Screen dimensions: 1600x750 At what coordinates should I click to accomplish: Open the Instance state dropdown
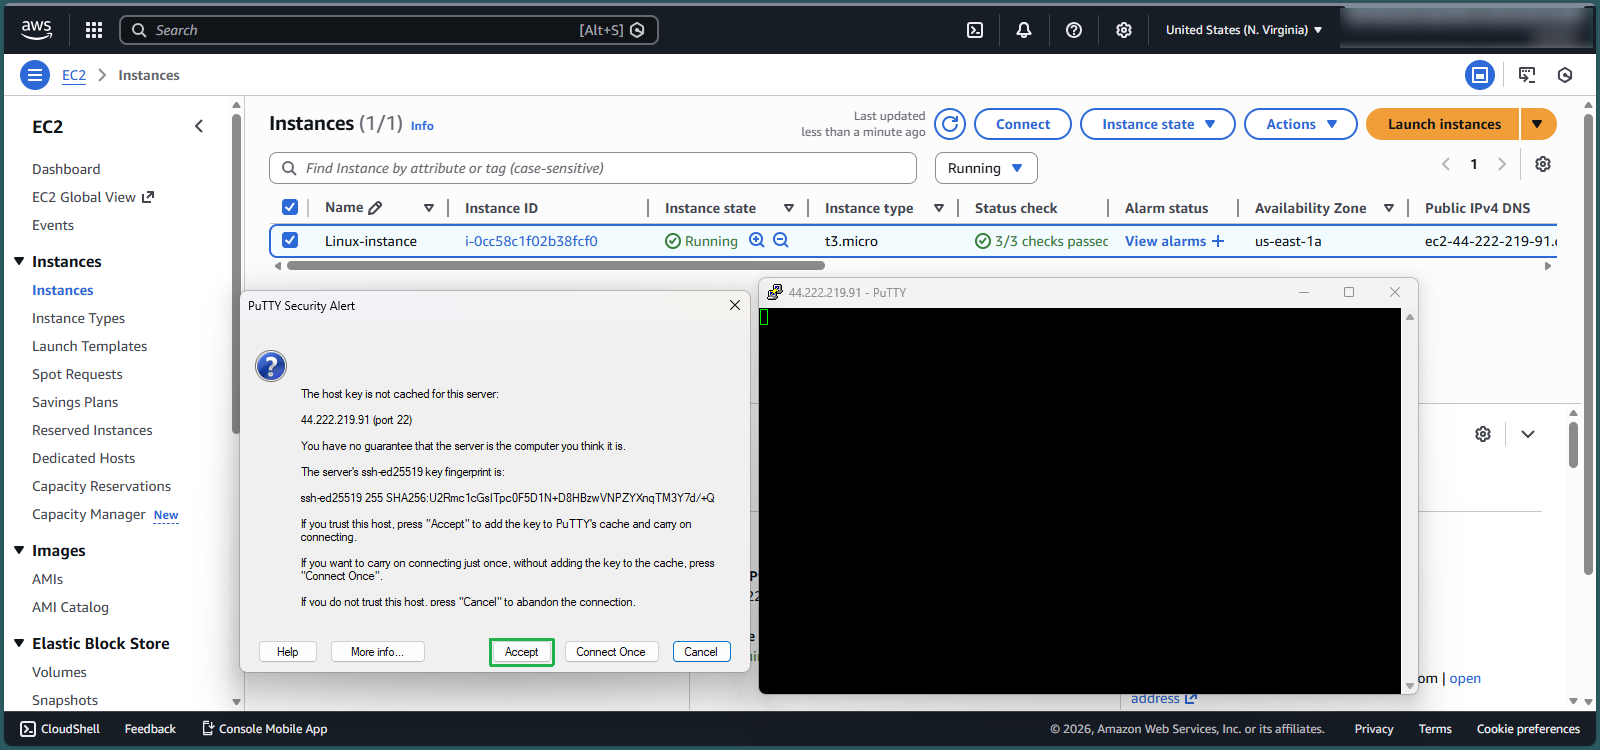tap(1158, 124)
